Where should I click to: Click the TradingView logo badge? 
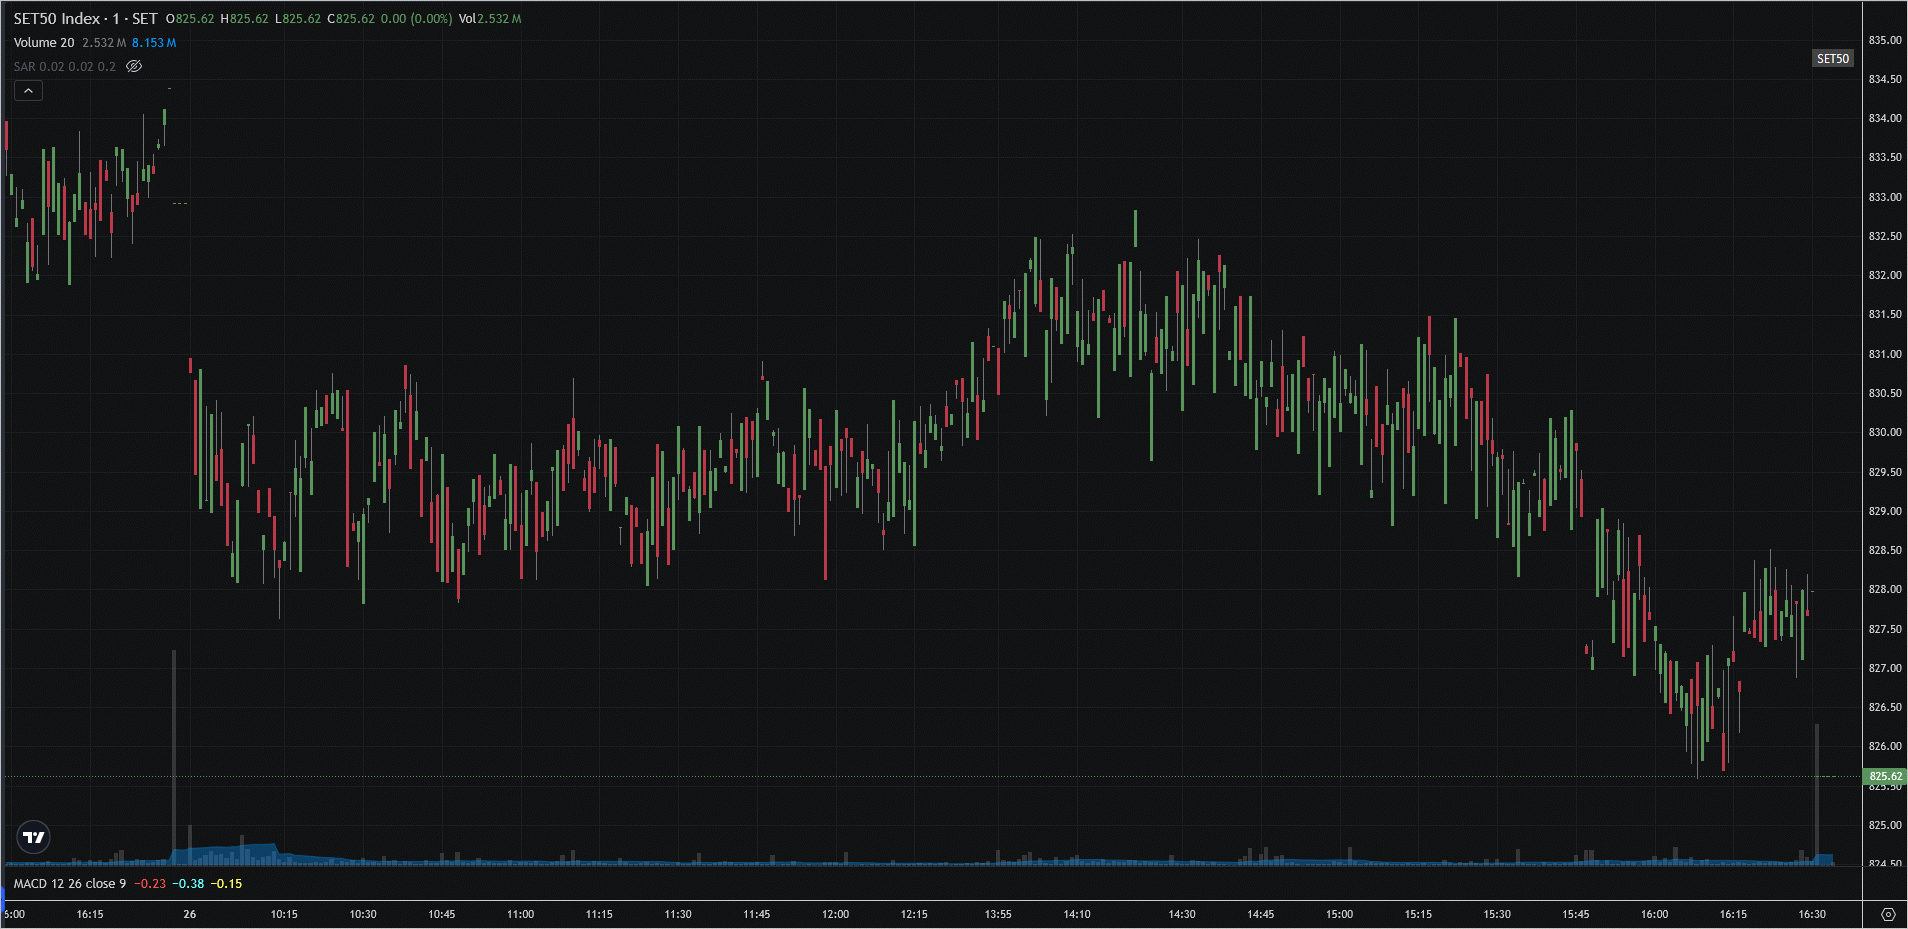click(x=34, y=837)
